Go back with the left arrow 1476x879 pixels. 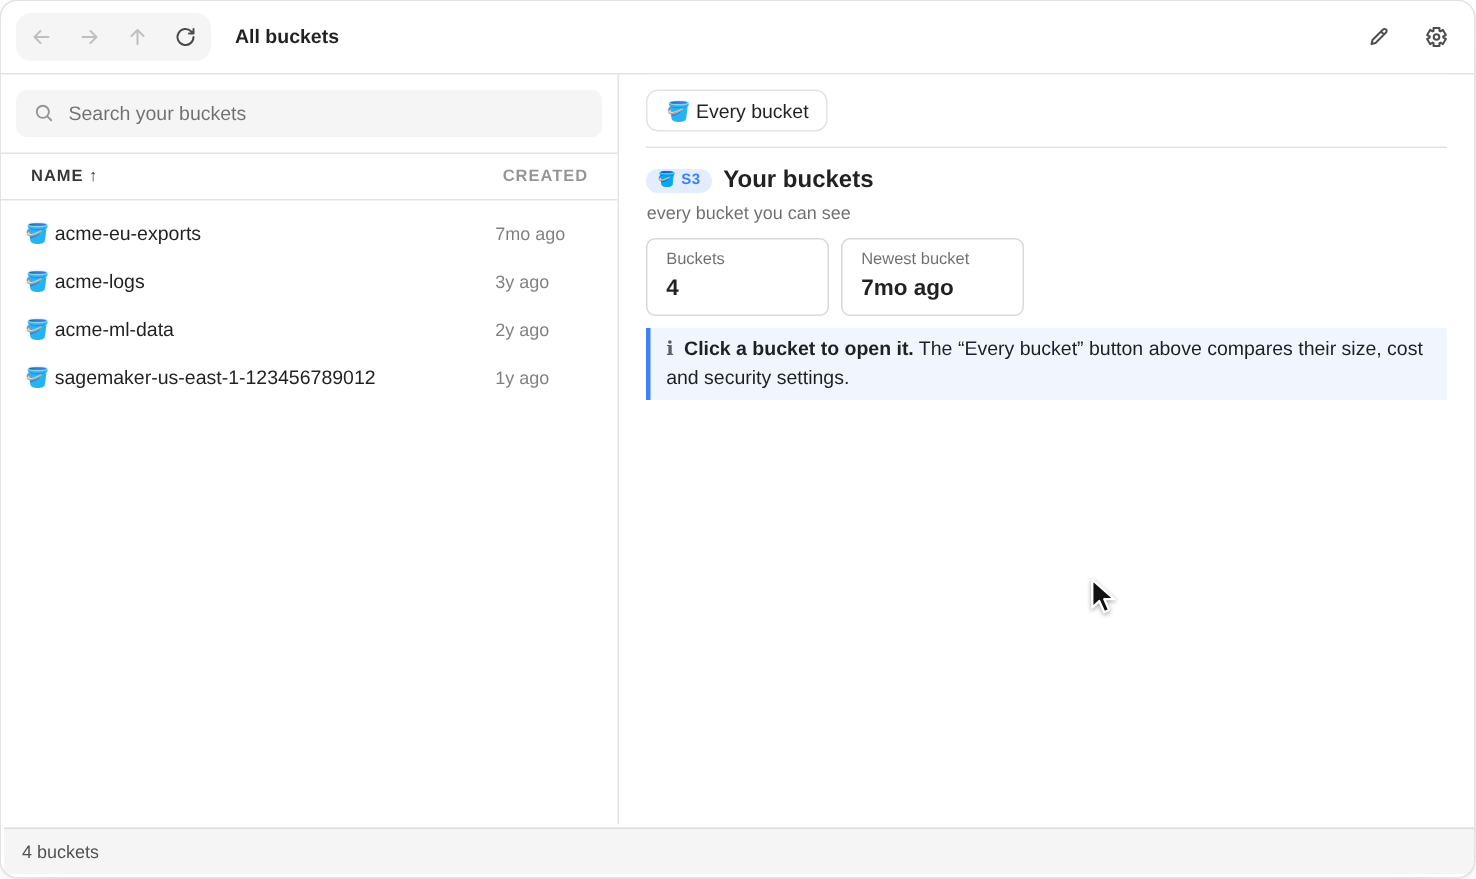pyautogui.click(x=42, y=37)
